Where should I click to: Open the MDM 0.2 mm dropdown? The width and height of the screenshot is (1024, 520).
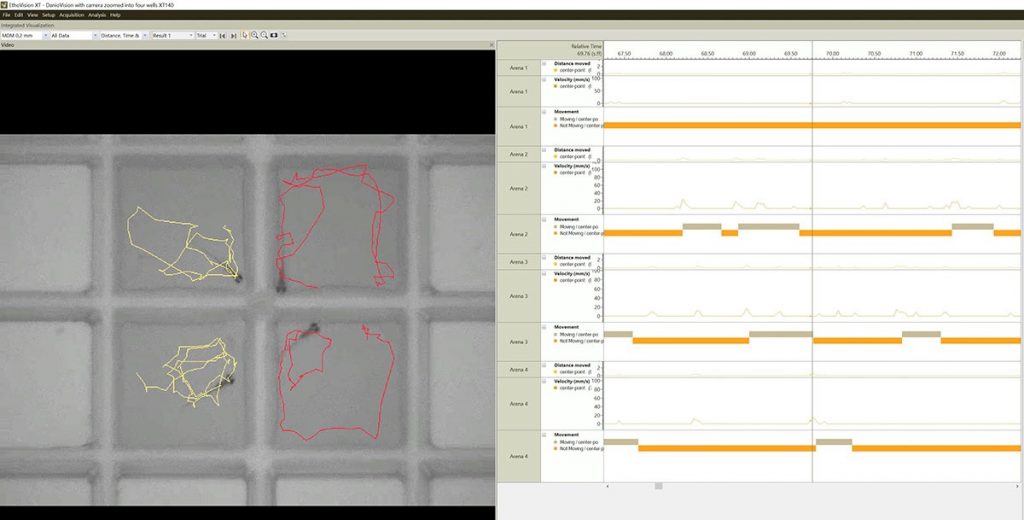click(x=43, y=35)
